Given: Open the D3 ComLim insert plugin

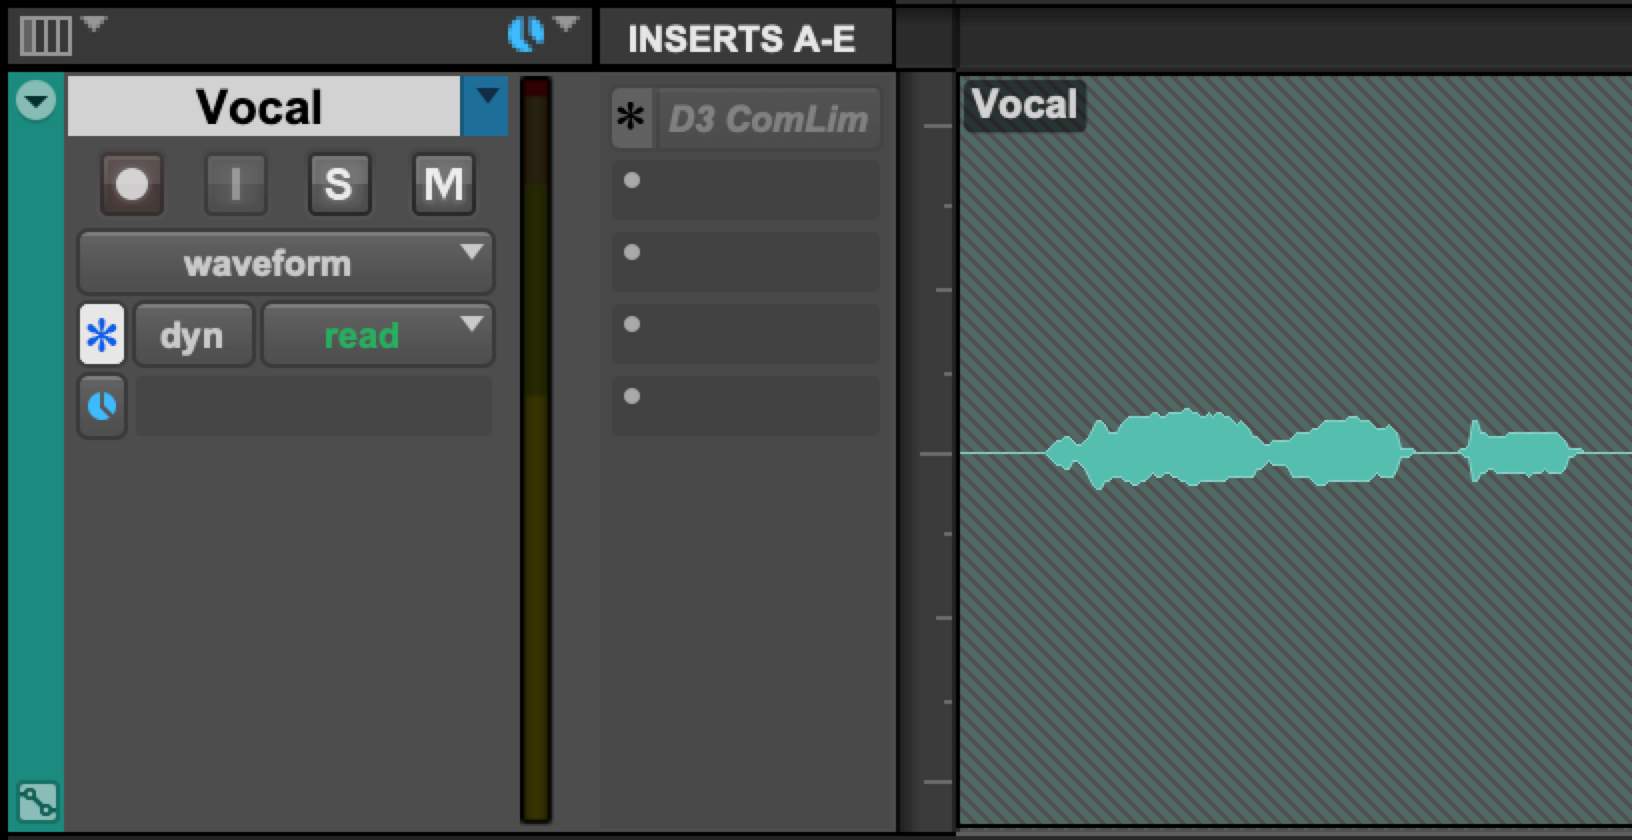Looking at the screenshot, I should pyautogui.click(x=768, y=119).
